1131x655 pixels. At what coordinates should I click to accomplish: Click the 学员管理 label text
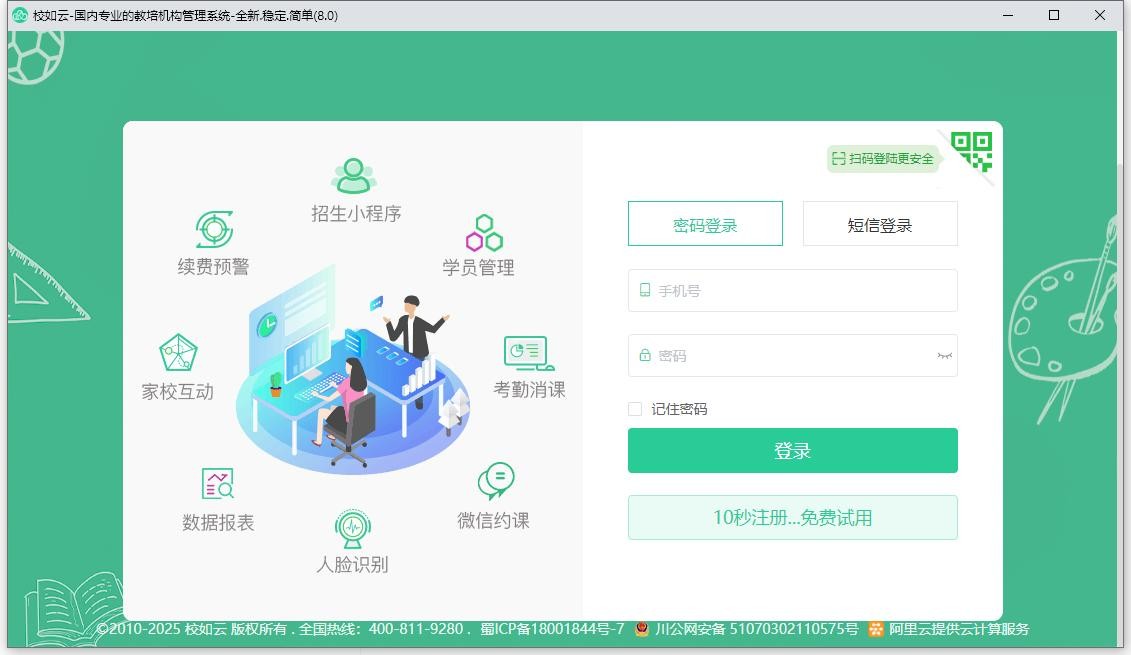(x=478, y=268)
